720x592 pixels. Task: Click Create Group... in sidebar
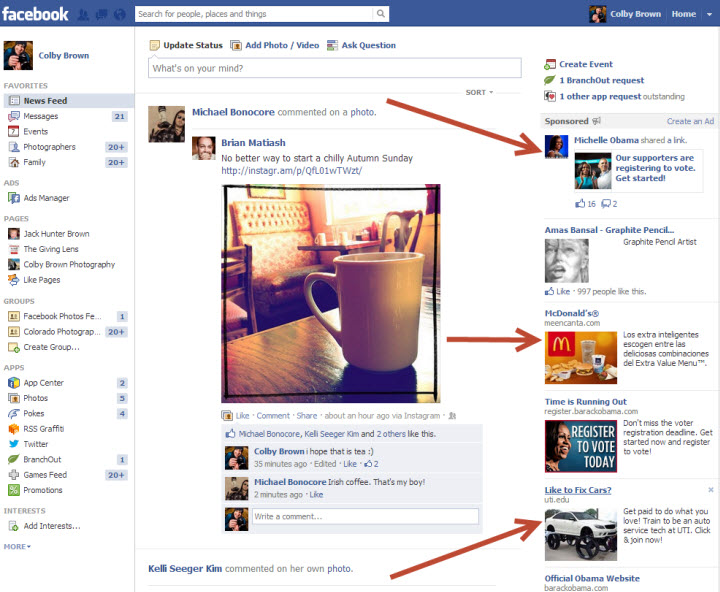click(51, 347)
